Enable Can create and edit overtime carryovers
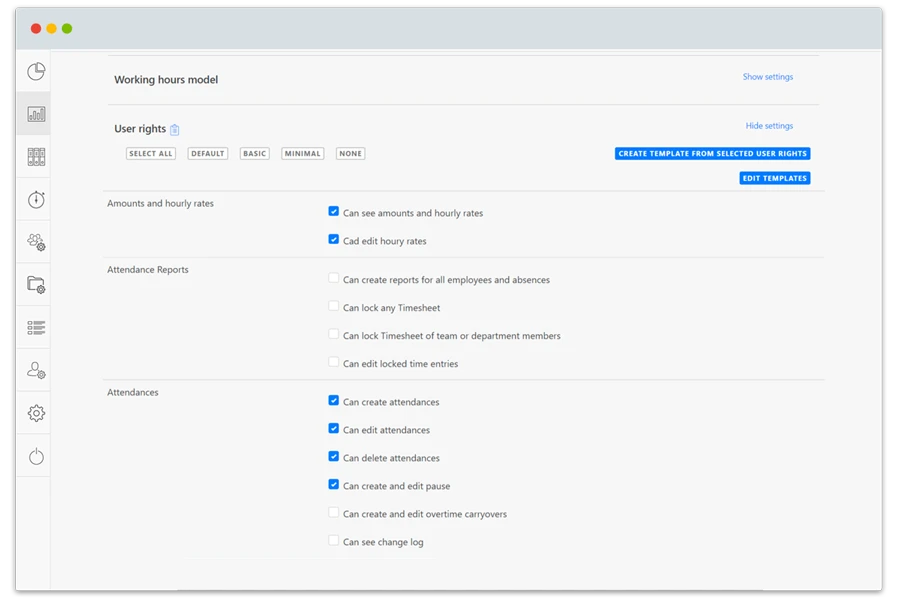Image resolution: width=900 pixels, height=600 pixels. (334, 513)
